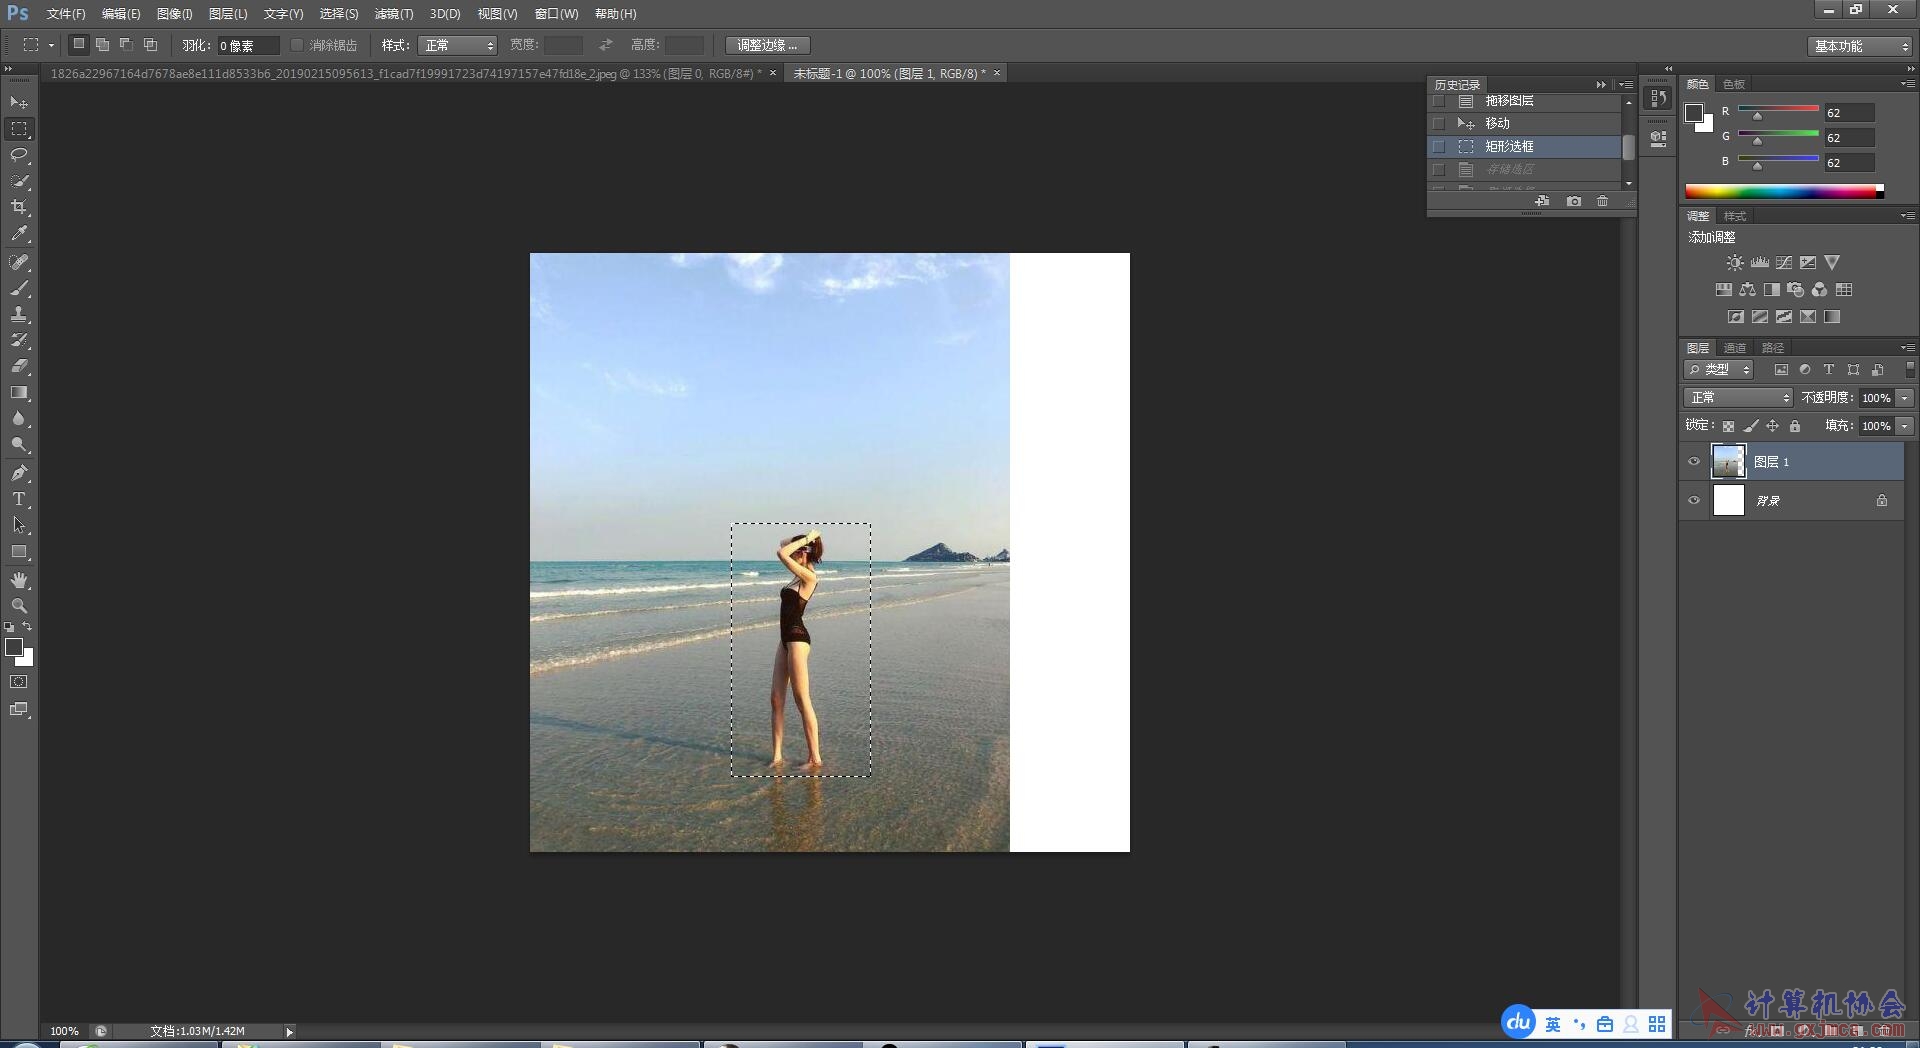Screen dimensions: 1920x1048
Task: Select the 矩形选框 history state
Action: click(1524, 146)
